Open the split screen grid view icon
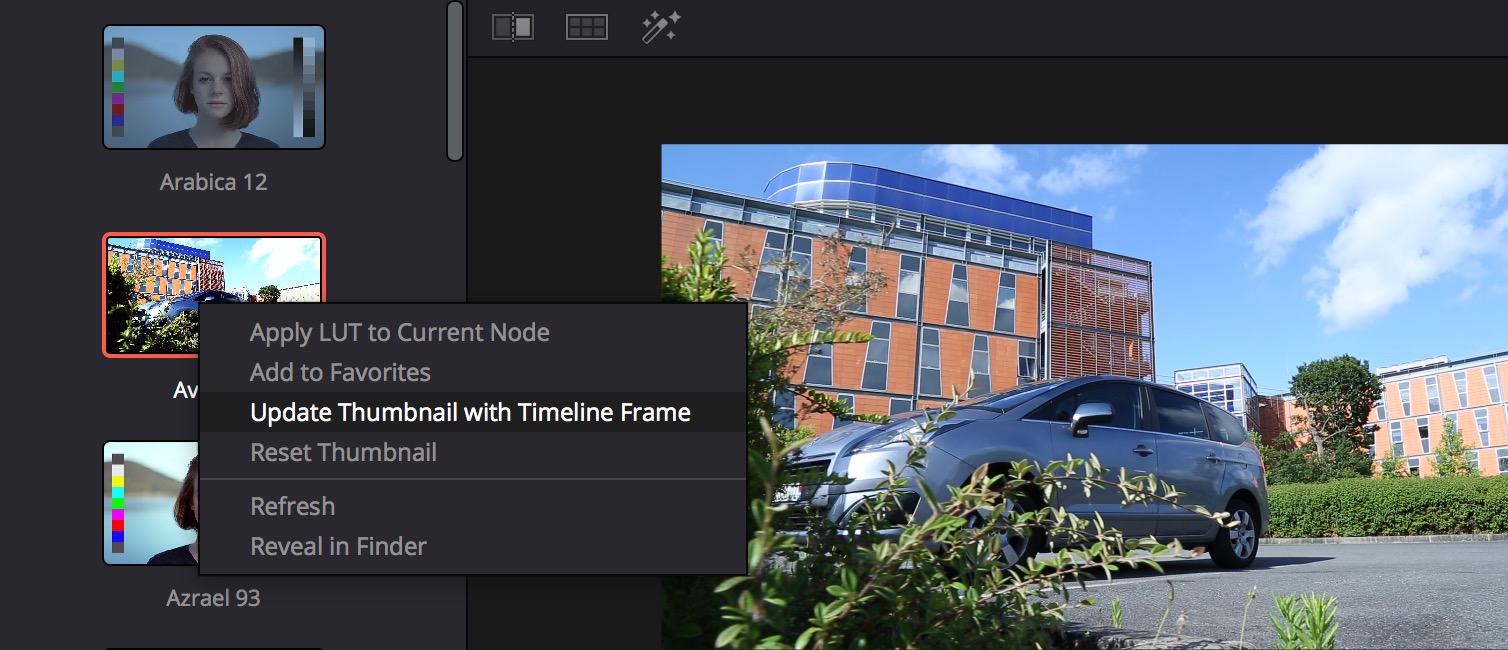1508x650 pixels. (x=585, y=27)
